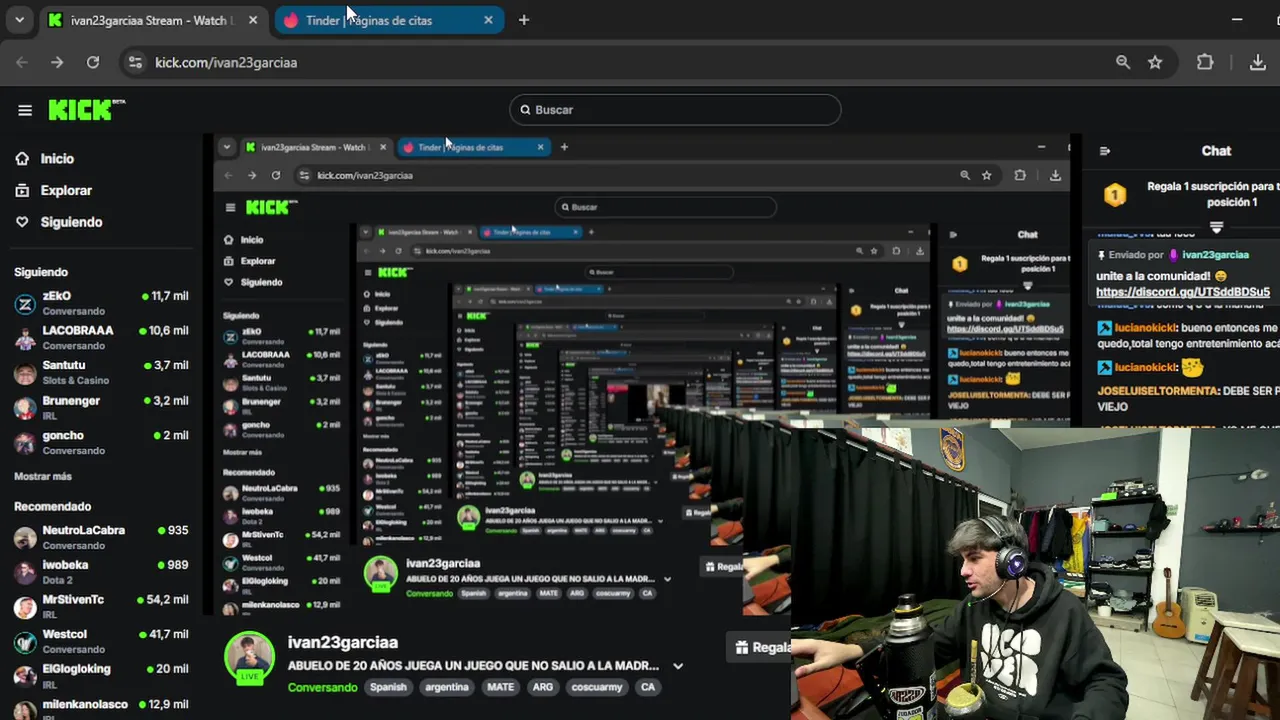The height and width of the screenshot is (720, 1280).
Task: Reload the current page
Action: (93, 62)
